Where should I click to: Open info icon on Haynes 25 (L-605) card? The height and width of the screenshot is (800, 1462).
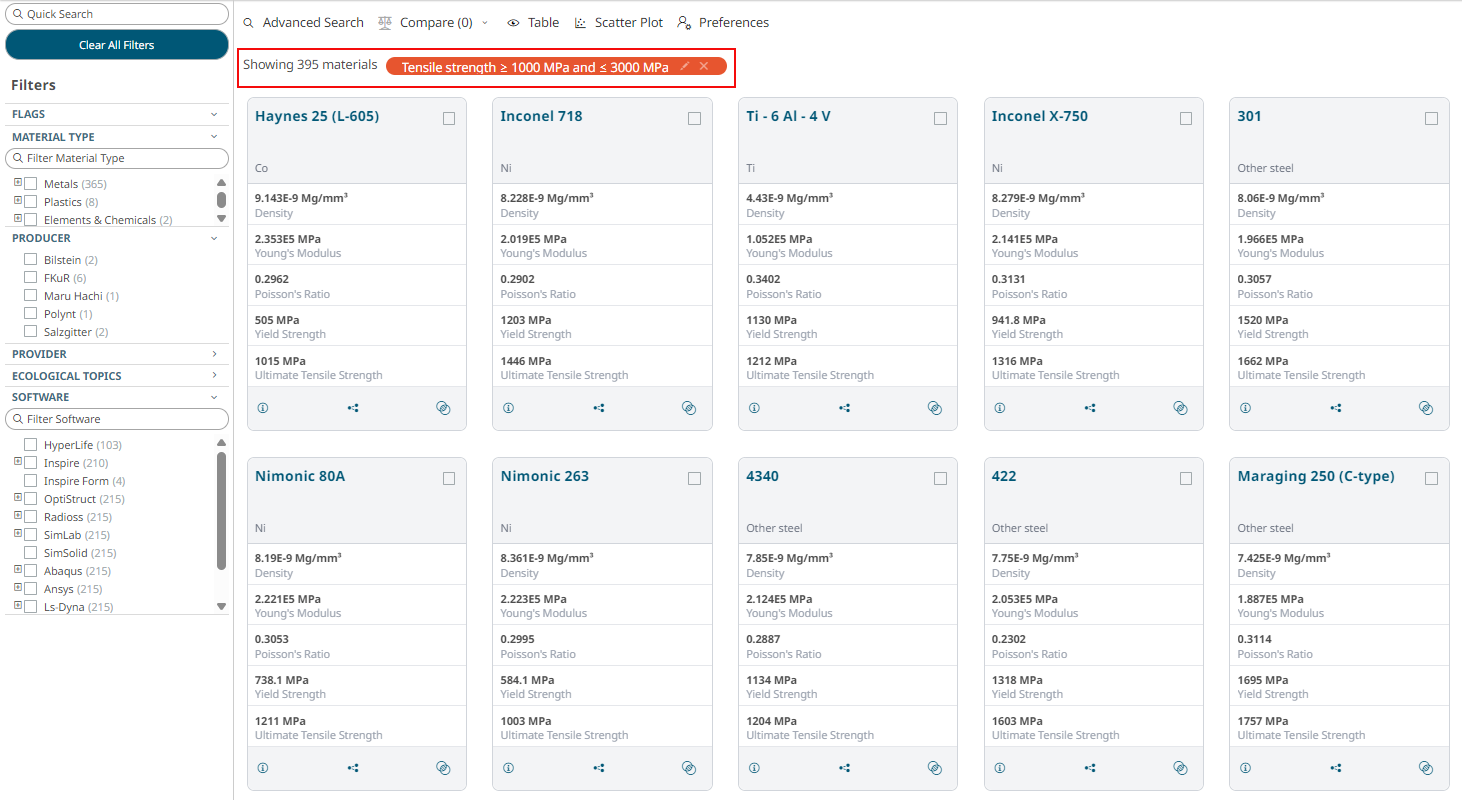tap(263, 408)
